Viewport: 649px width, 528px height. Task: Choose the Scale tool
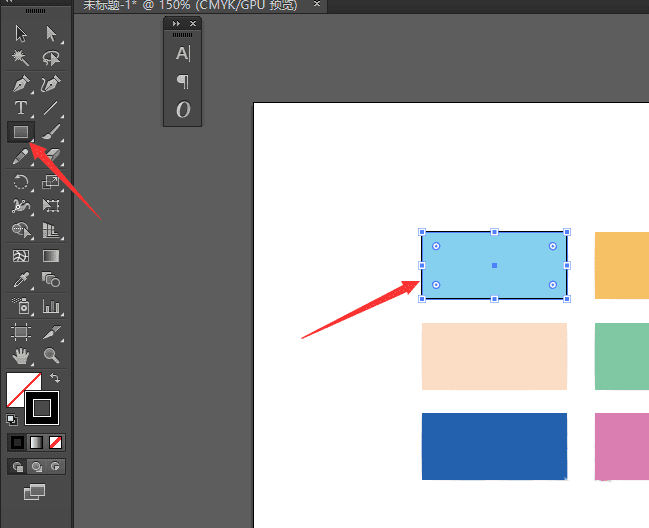tap(51, 182)
